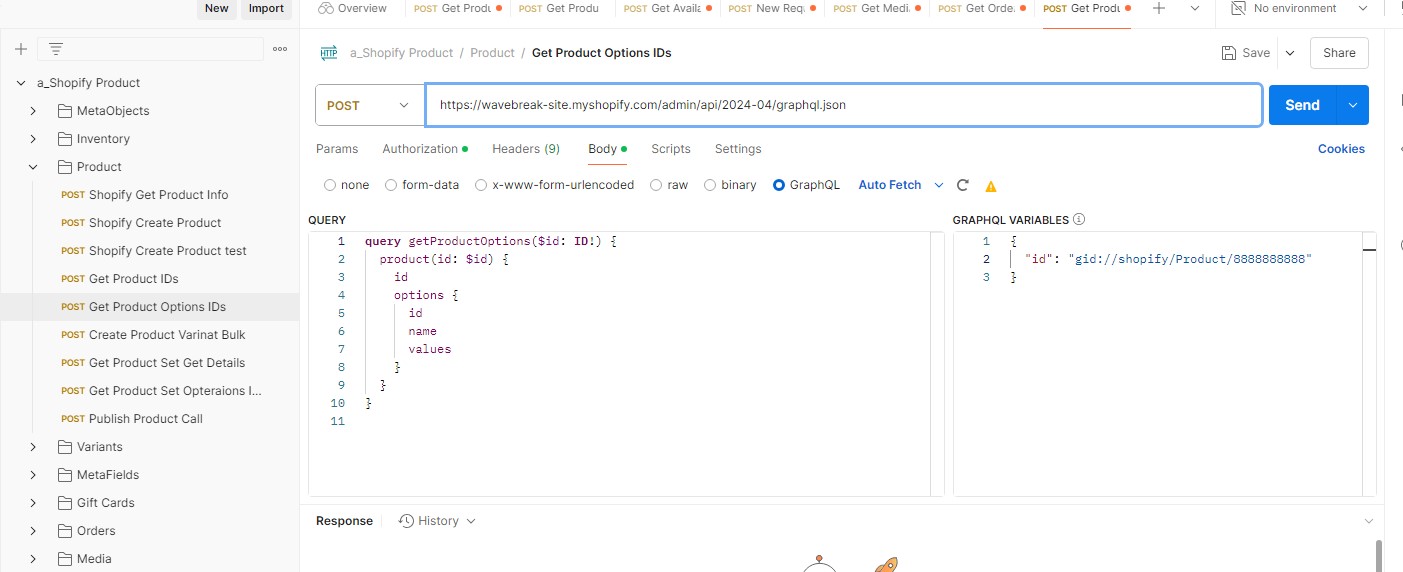Click the Send button

(x=1303, y=105)
